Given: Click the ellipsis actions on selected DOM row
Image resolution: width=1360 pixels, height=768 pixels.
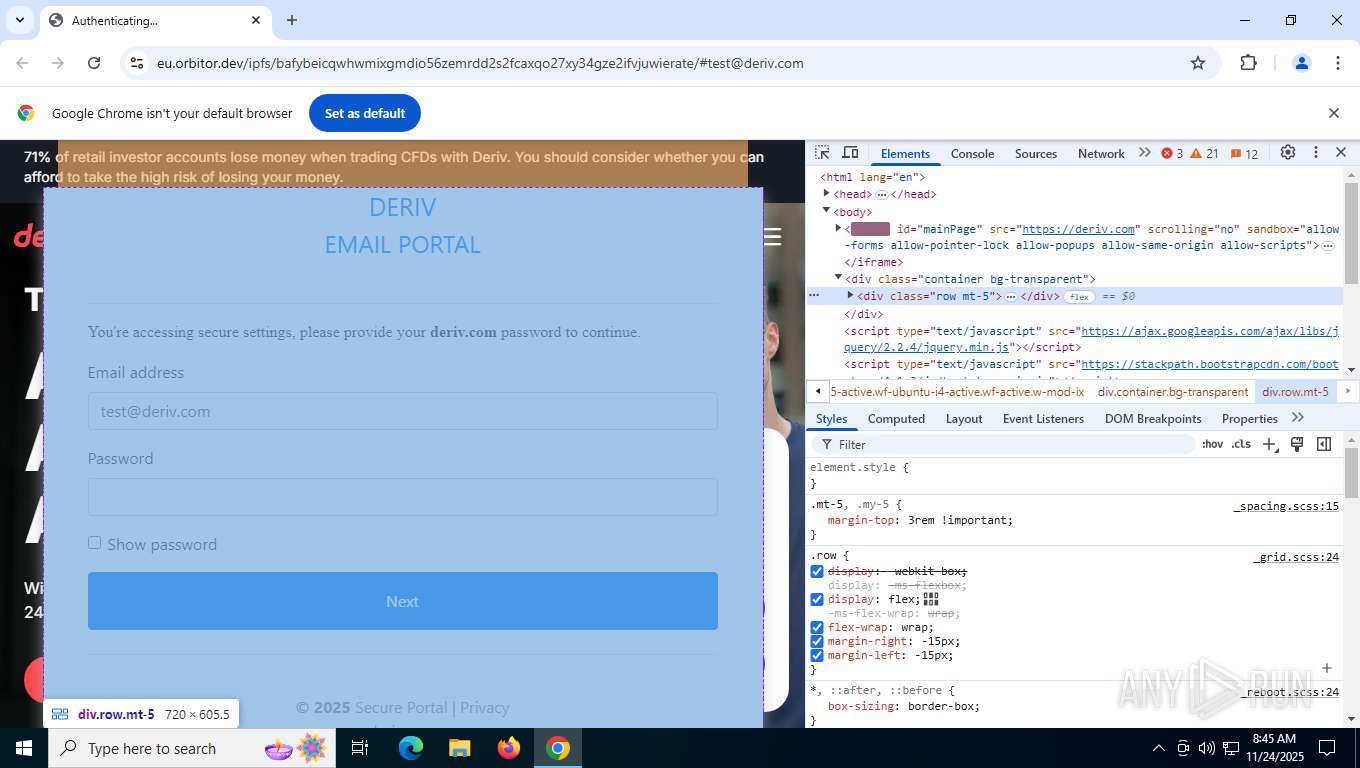Looking at the screenshot, I should click(814, 296).
